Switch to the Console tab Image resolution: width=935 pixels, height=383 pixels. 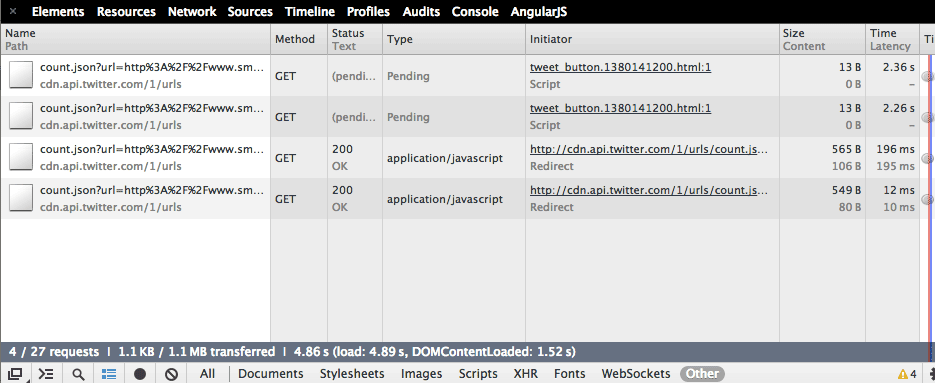click(x=475, y=11)
